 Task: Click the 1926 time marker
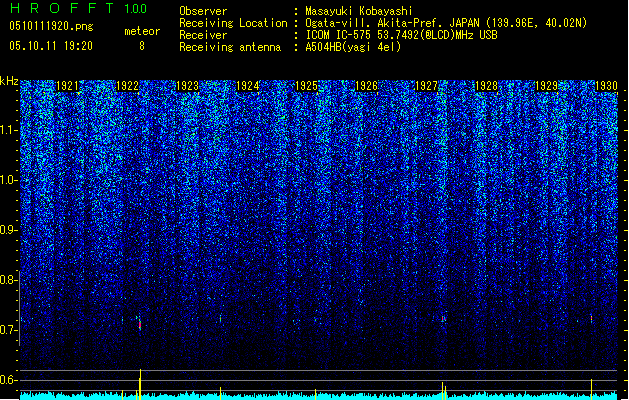367,86
